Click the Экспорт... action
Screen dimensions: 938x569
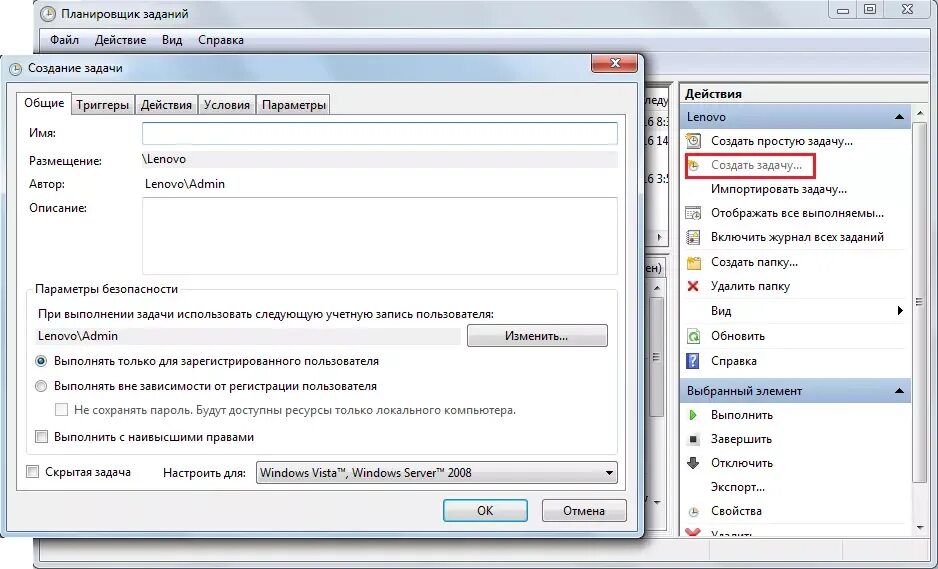pyautogui.click(x=738, y=487)
